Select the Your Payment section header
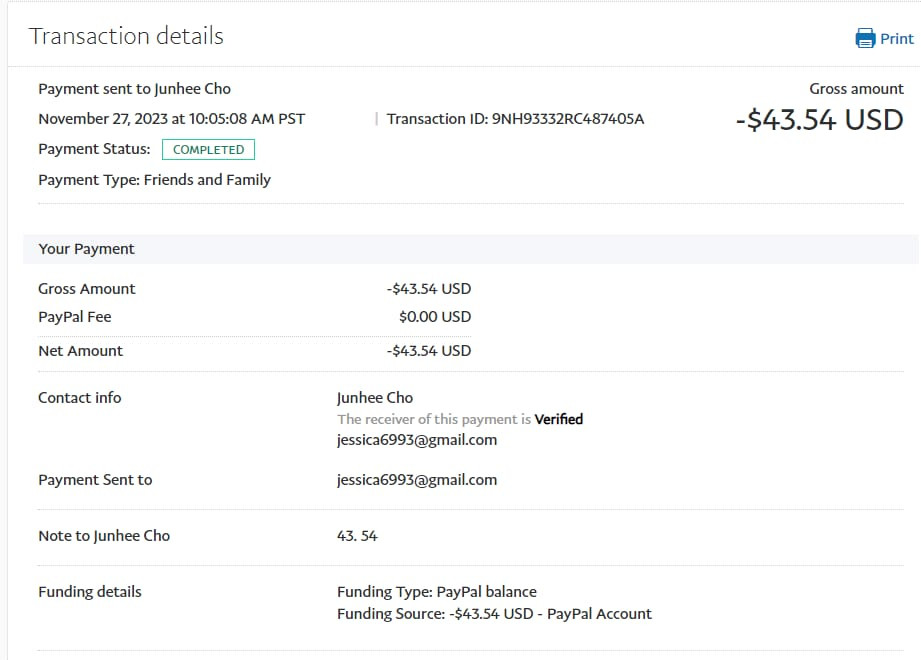 (86, 249)
